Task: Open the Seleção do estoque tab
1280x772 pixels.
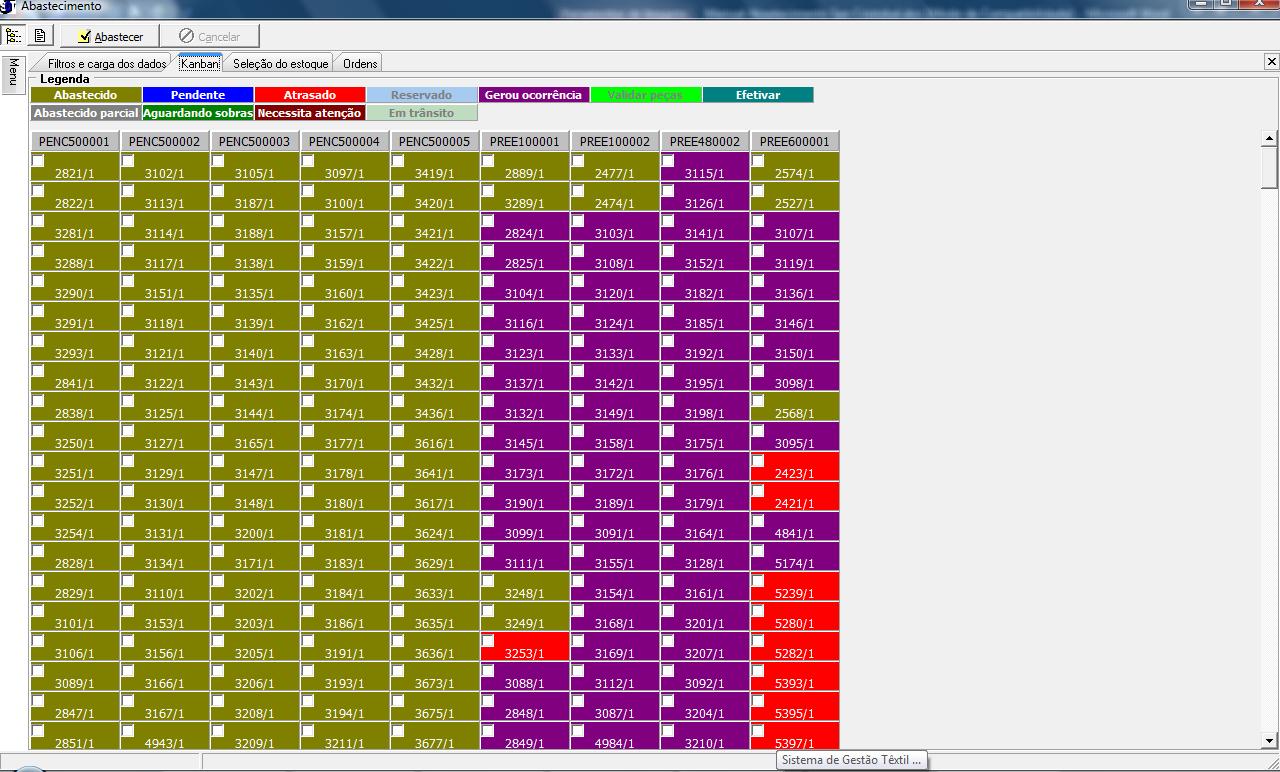Action: 280,63
